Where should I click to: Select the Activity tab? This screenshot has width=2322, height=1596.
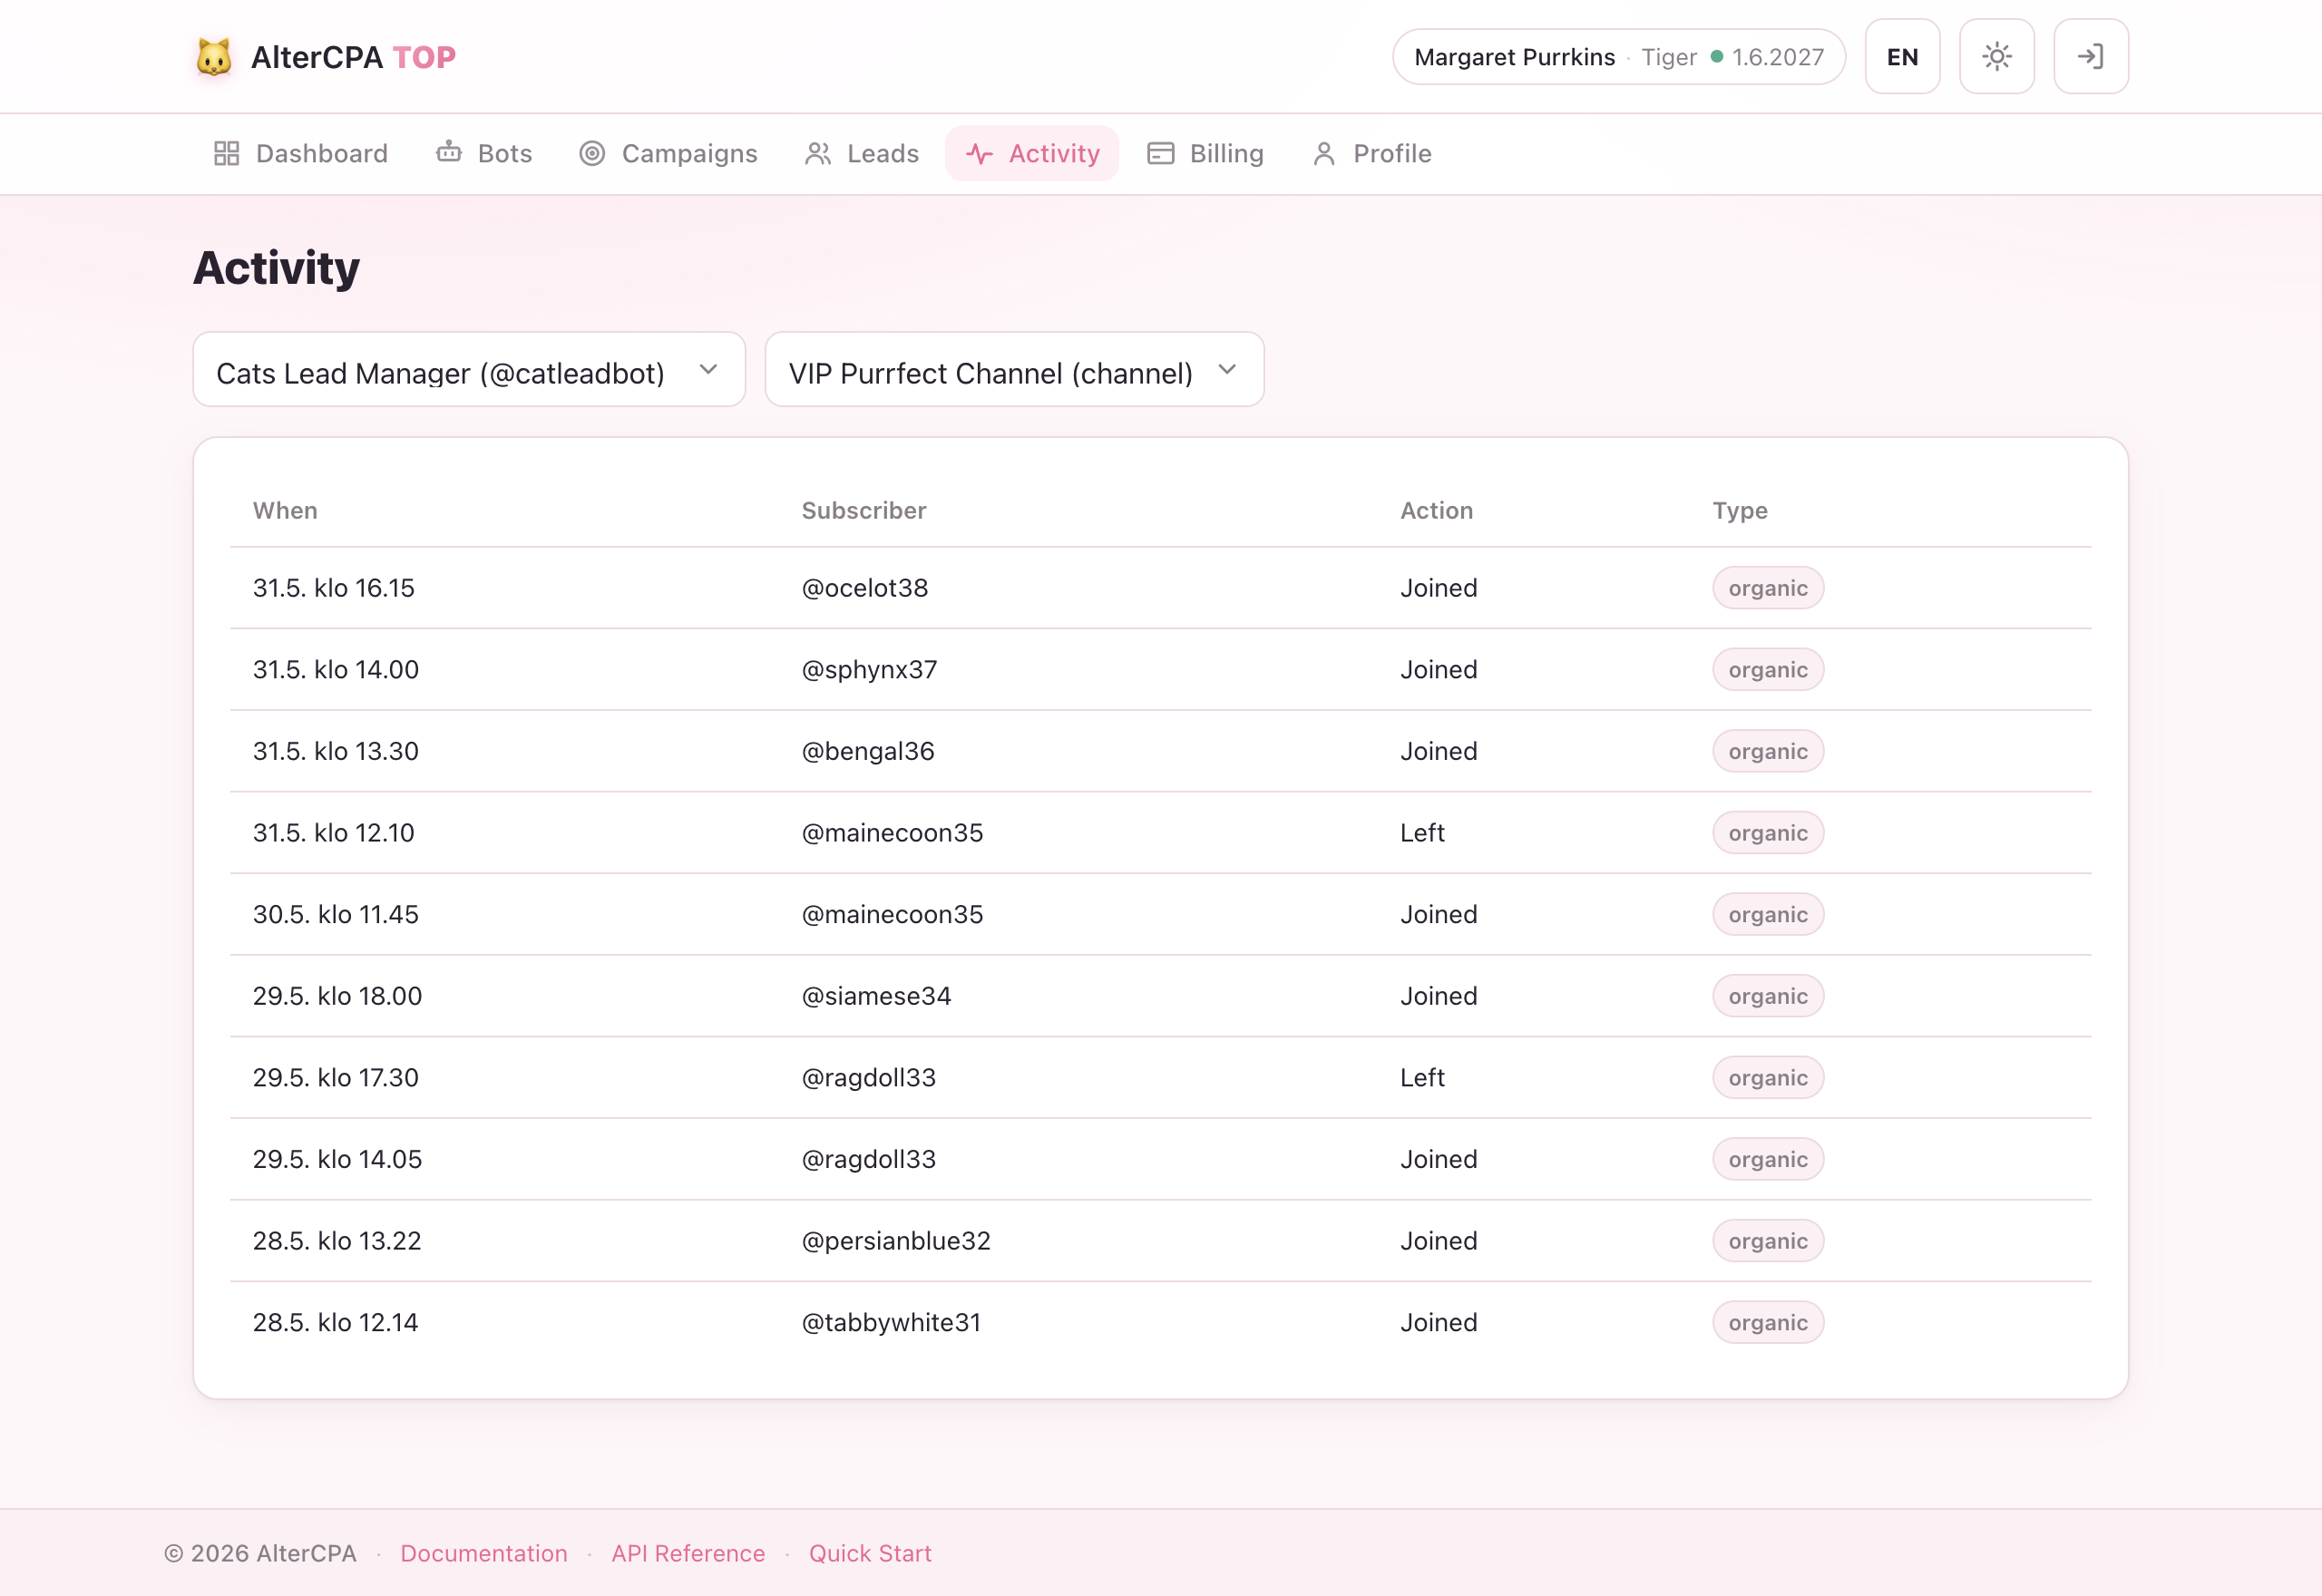click(x=1032, y=153)
